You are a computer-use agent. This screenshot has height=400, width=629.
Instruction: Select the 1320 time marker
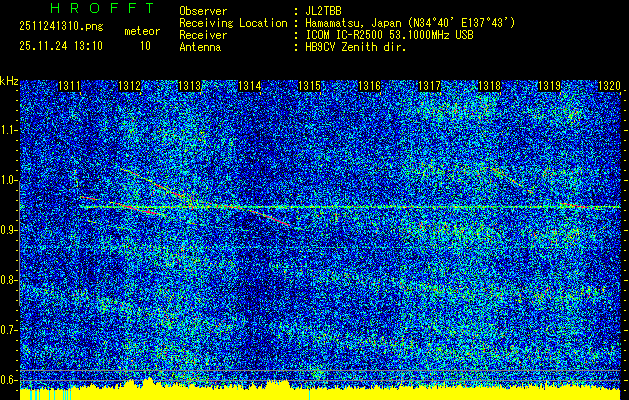point(608,87)
